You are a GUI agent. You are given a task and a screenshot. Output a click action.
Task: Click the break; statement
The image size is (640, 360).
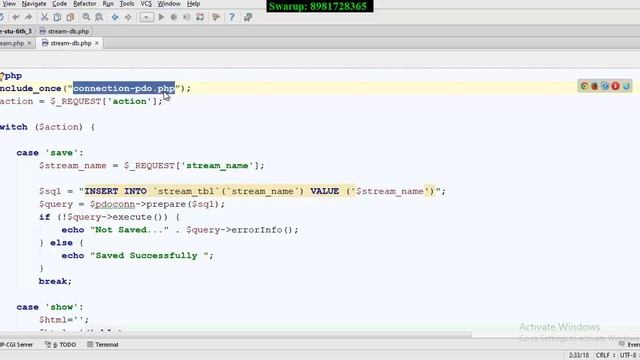(x=55, y=281)
